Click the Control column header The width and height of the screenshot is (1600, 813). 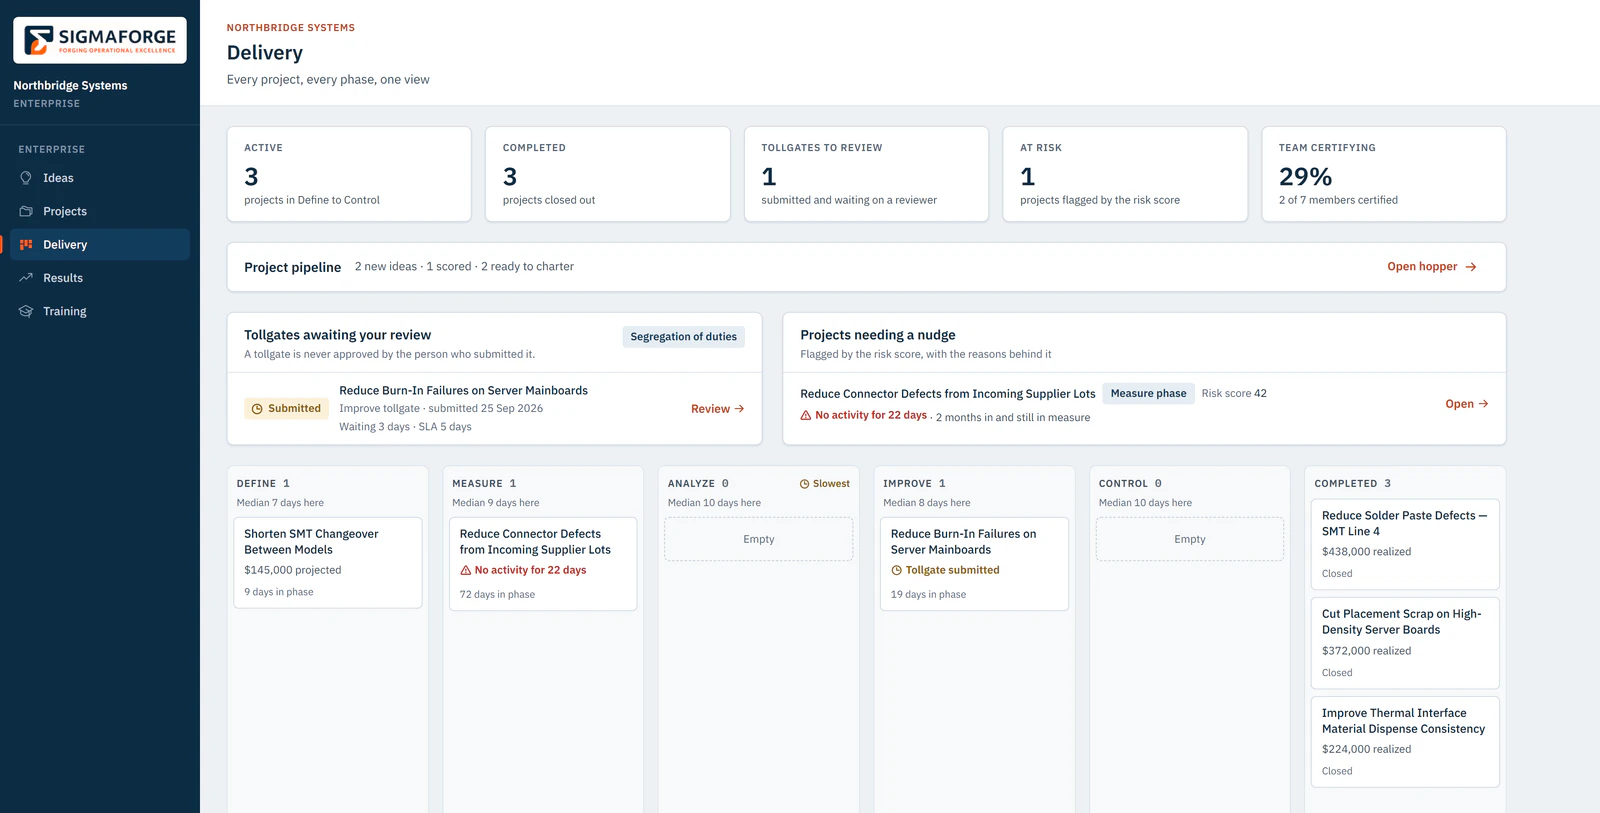(1130, 484)
